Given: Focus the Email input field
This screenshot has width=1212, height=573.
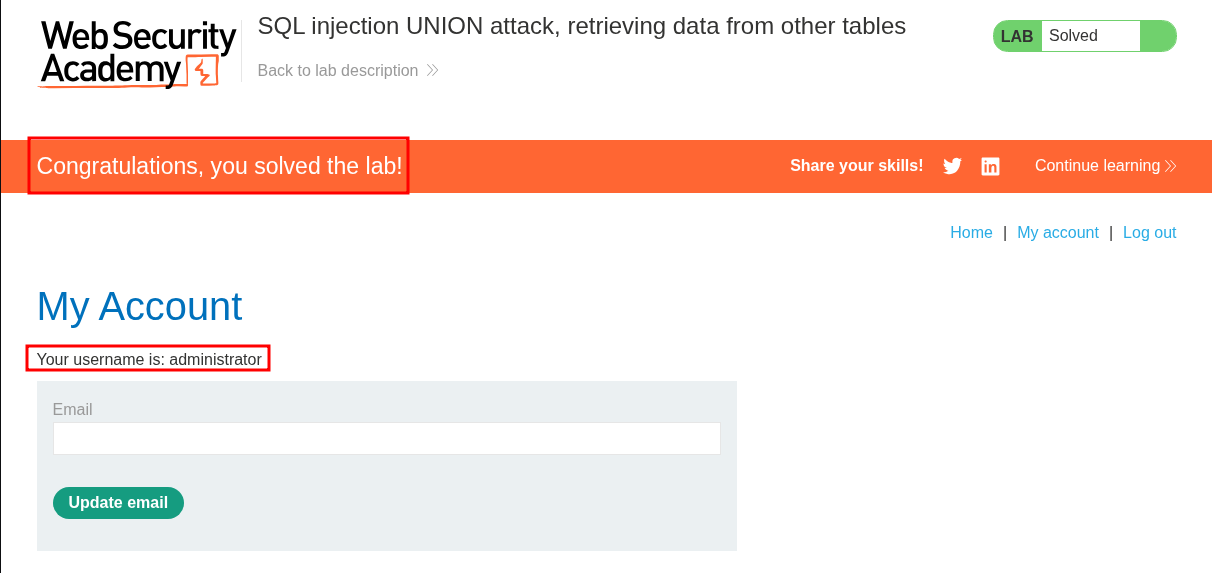Looking at the screenshot, I should coord(386,438).
